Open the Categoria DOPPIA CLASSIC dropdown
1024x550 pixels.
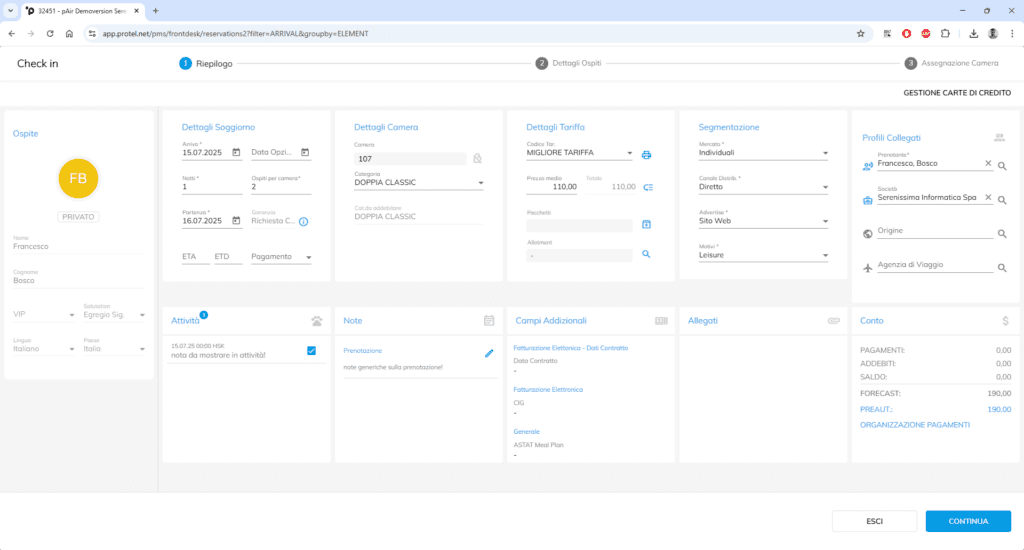click(481, 183)
